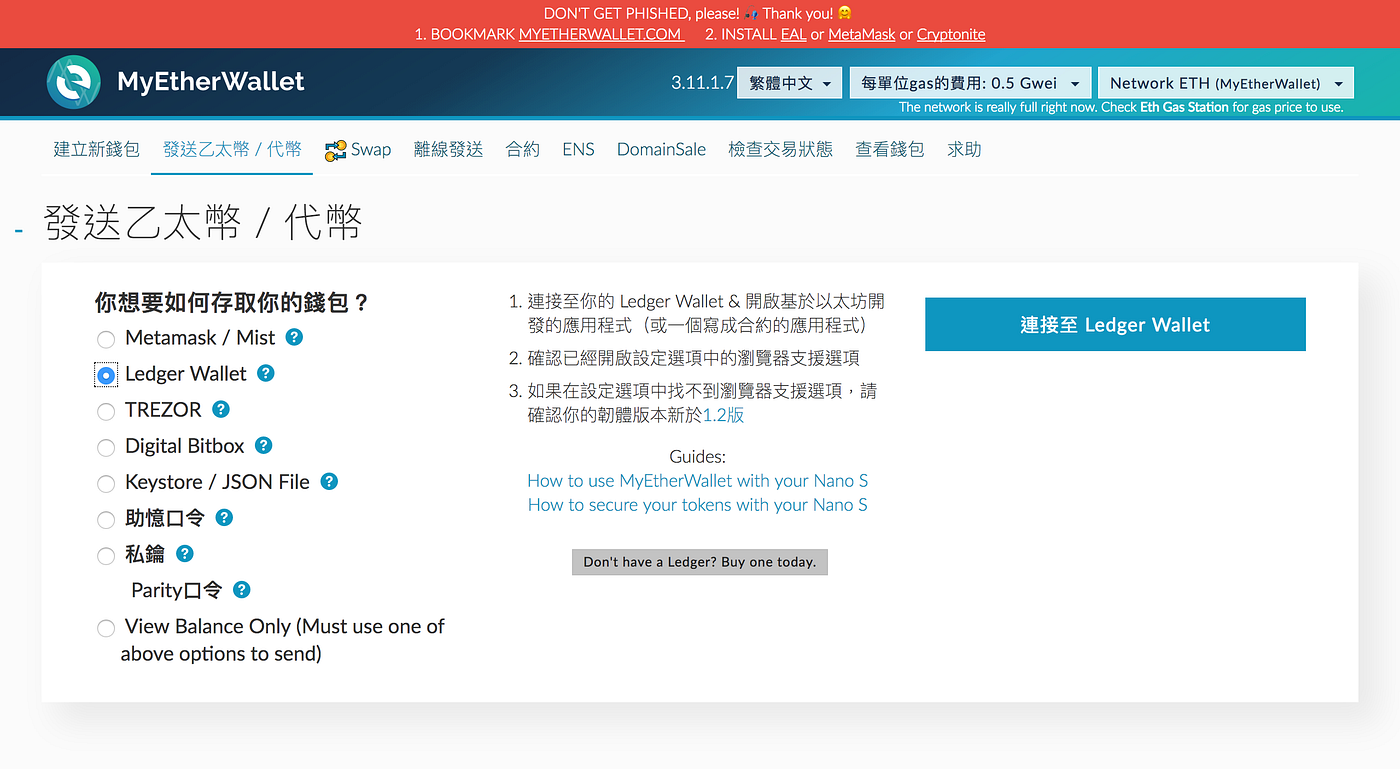The height and width of the screenshot is (769, 1400).
Task: Select the Metamask / Mist radio button
Action: point(106,339)
